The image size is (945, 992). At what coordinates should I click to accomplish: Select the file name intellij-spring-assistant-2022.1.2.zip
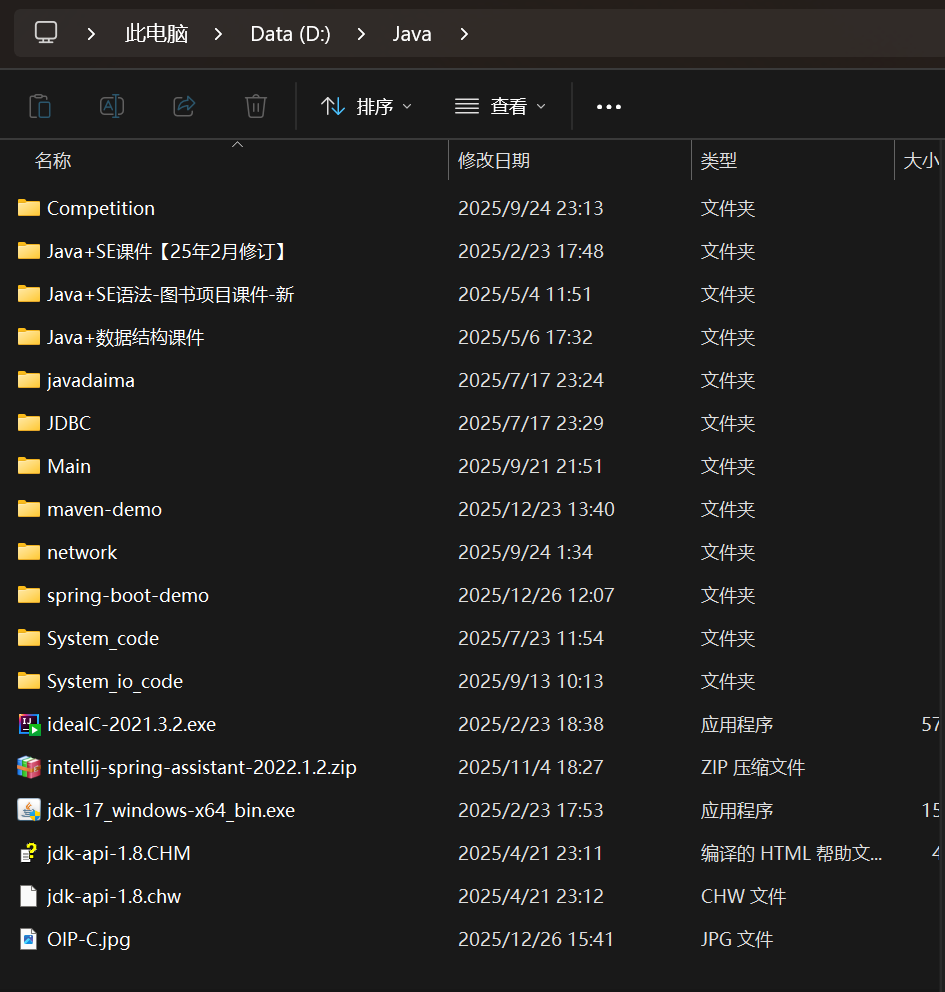(x=202, y=767)
